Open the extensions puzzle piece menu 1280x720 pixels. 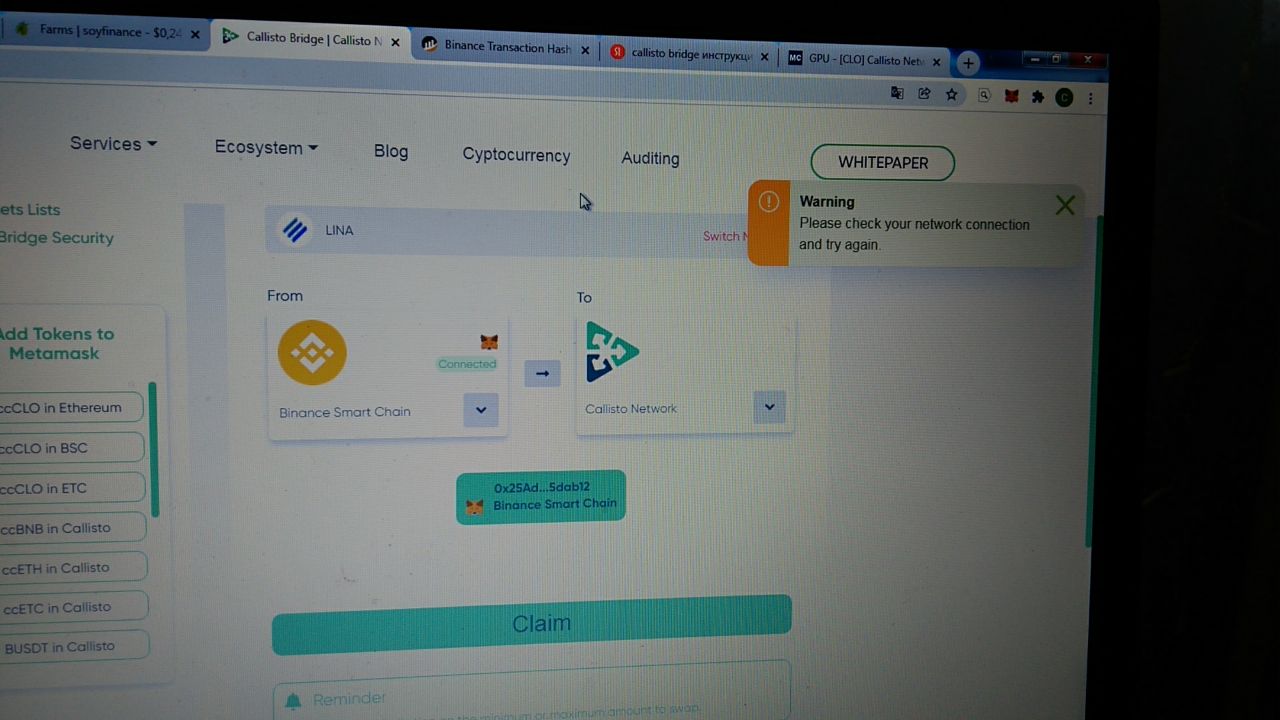point(1038,97)
